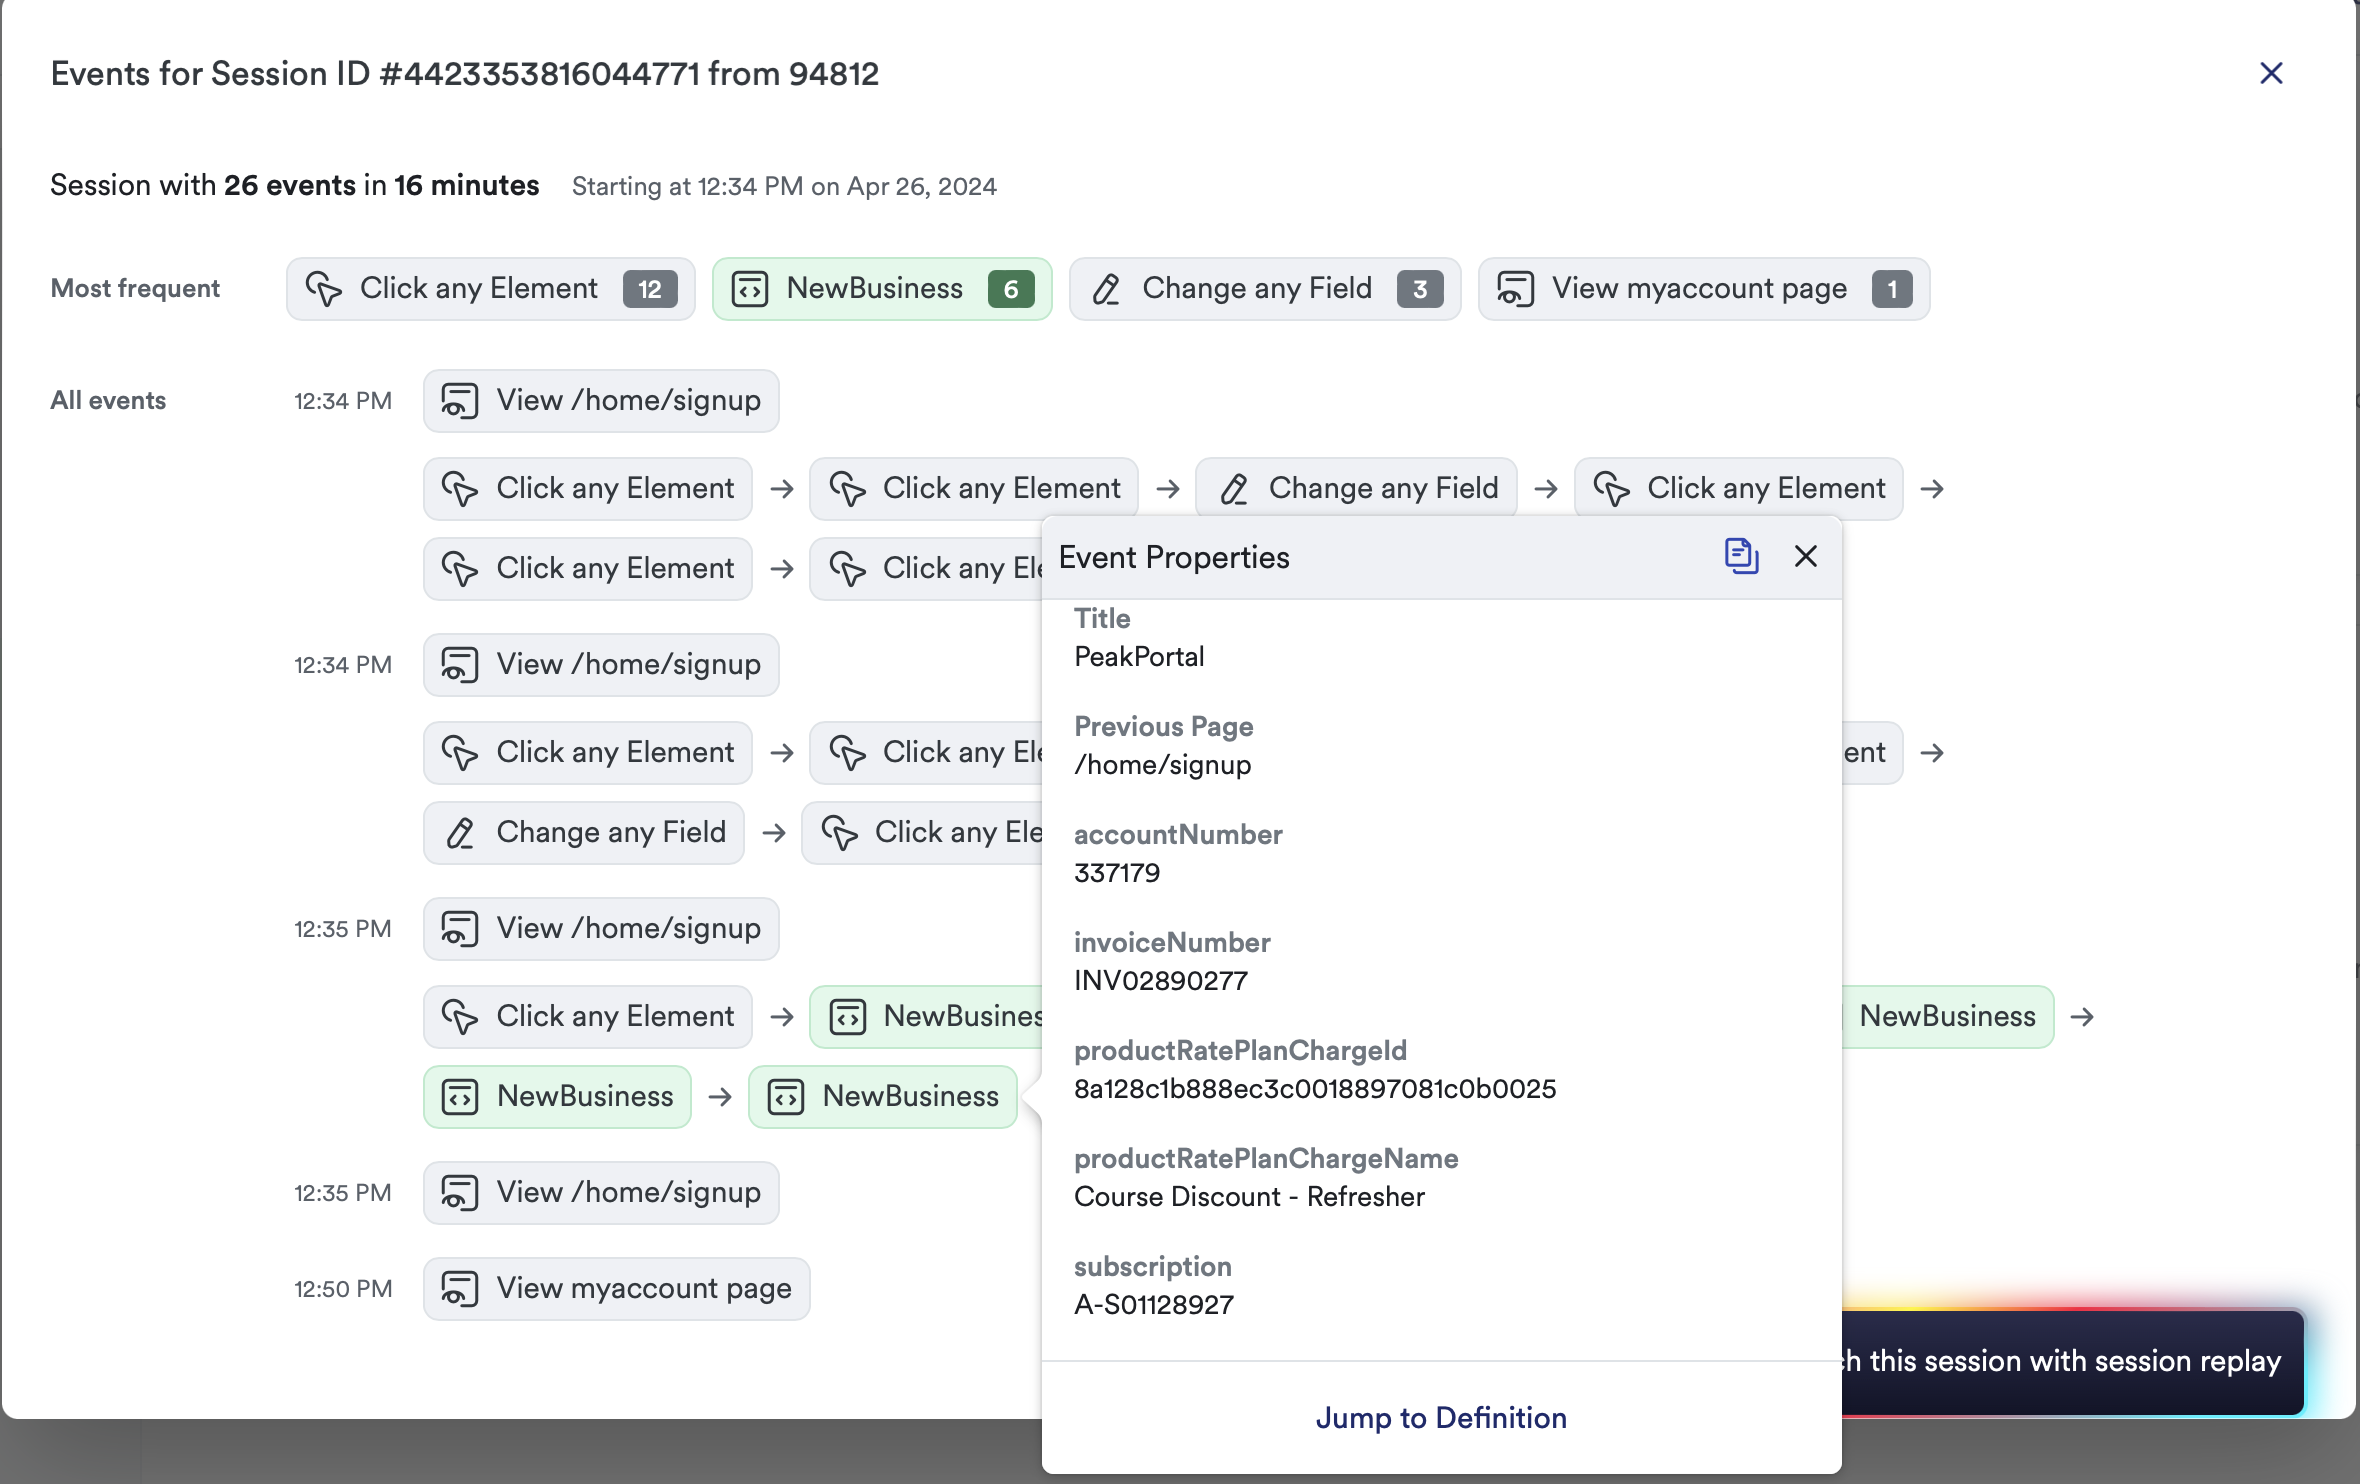
Task: Click cursor icon of first Click any Element
Action: coord(459,489)
